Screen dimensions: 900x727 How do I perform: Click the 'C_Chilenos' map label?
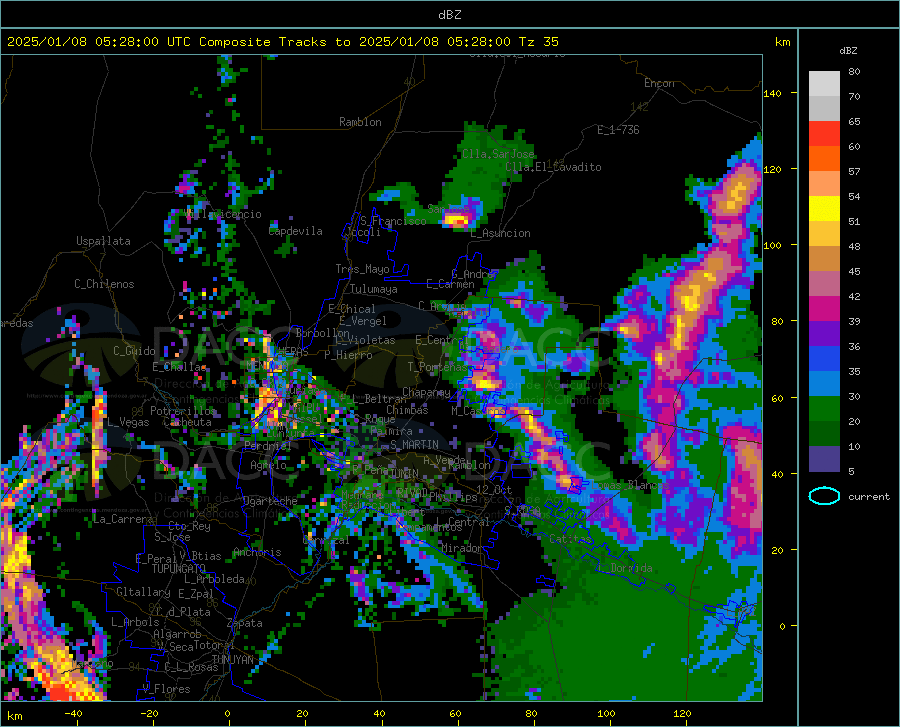coord(104,284)
